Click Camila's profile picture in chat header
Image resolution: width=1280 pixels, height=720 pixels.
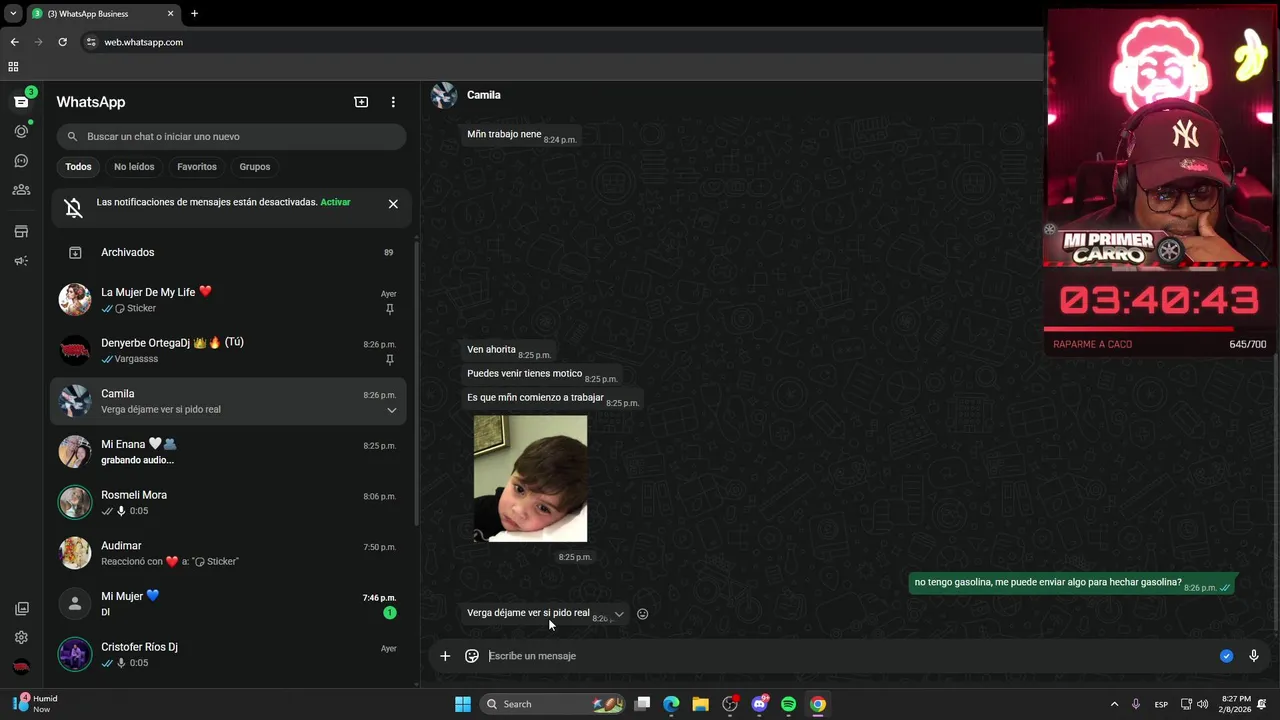[444, 95]
